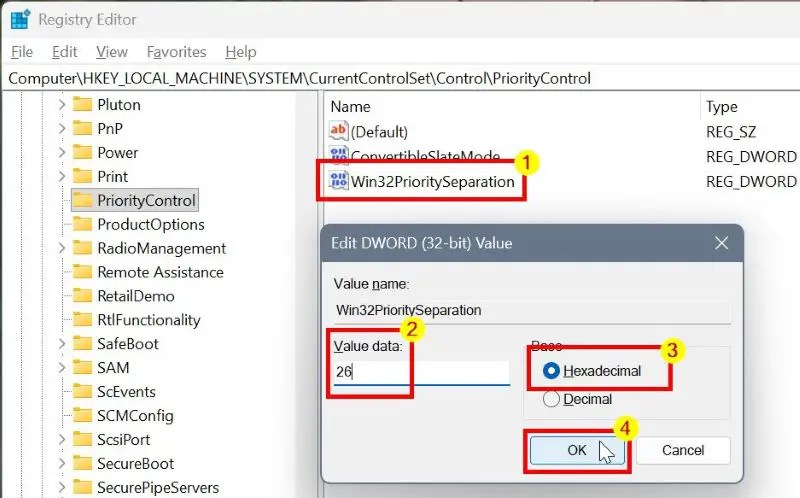Expand the PnP tree node
The height and width of the screenshot is (498, 800).
[62, 128]
